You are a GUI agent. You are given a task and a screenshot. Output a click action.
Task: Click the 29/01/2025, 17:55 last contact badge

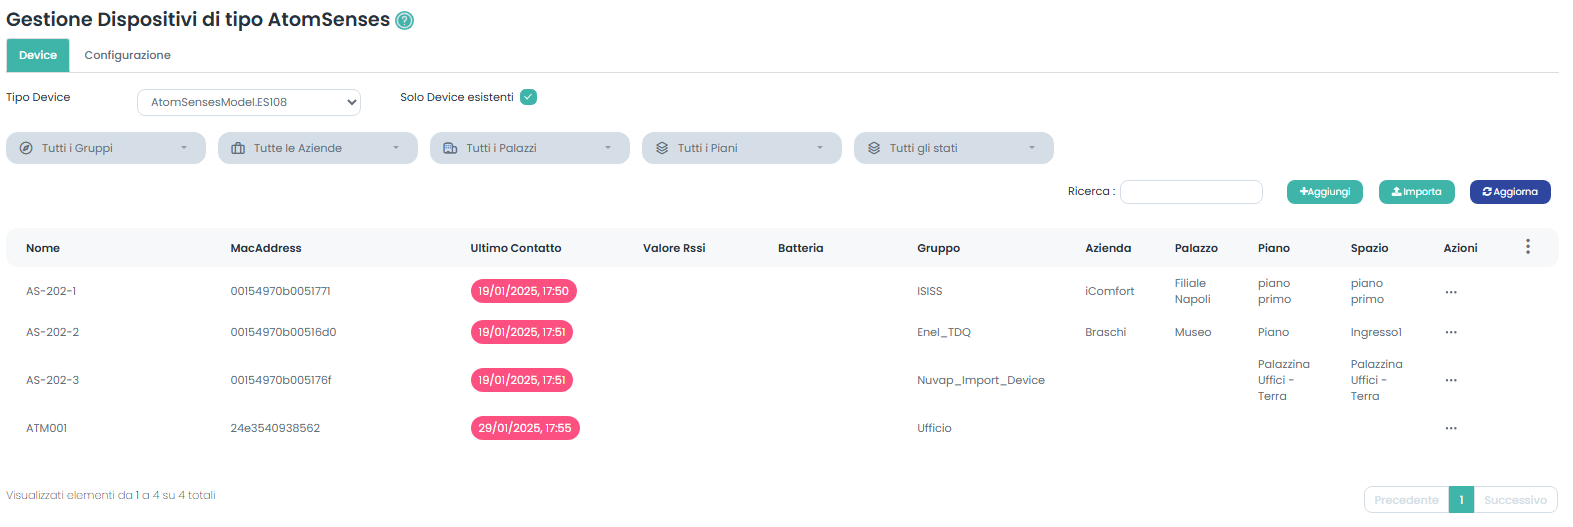point(524,428)
